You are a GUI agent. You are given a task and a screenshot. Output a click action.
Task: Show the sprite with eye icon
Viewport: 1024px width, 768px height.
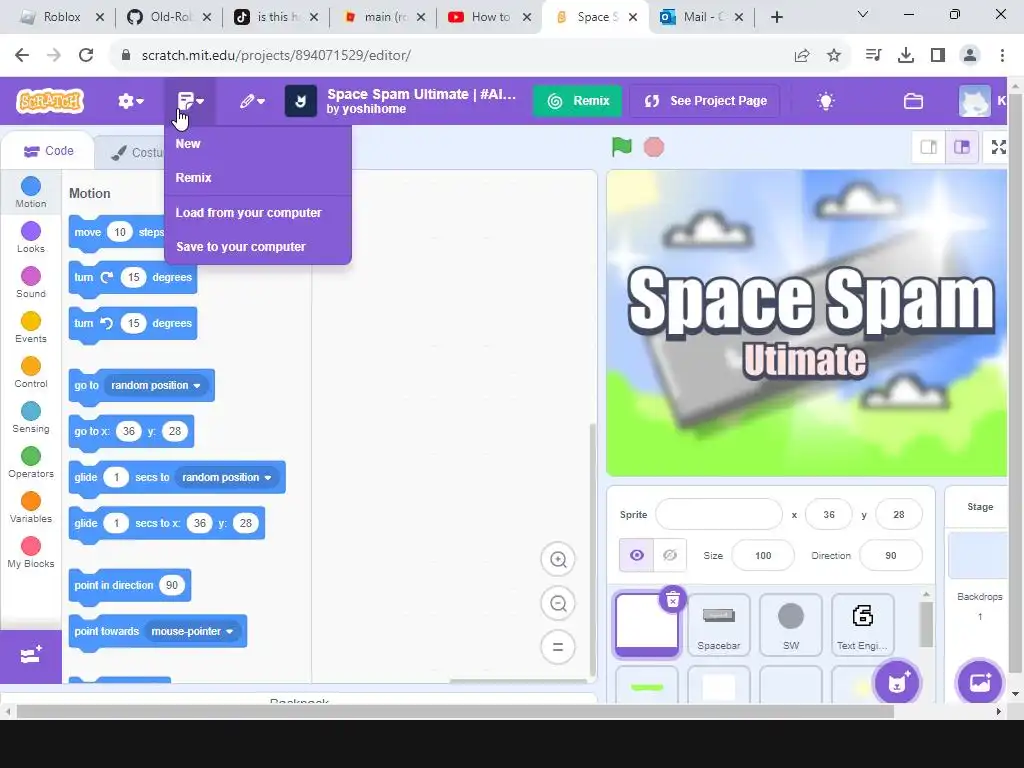[636, 556]
